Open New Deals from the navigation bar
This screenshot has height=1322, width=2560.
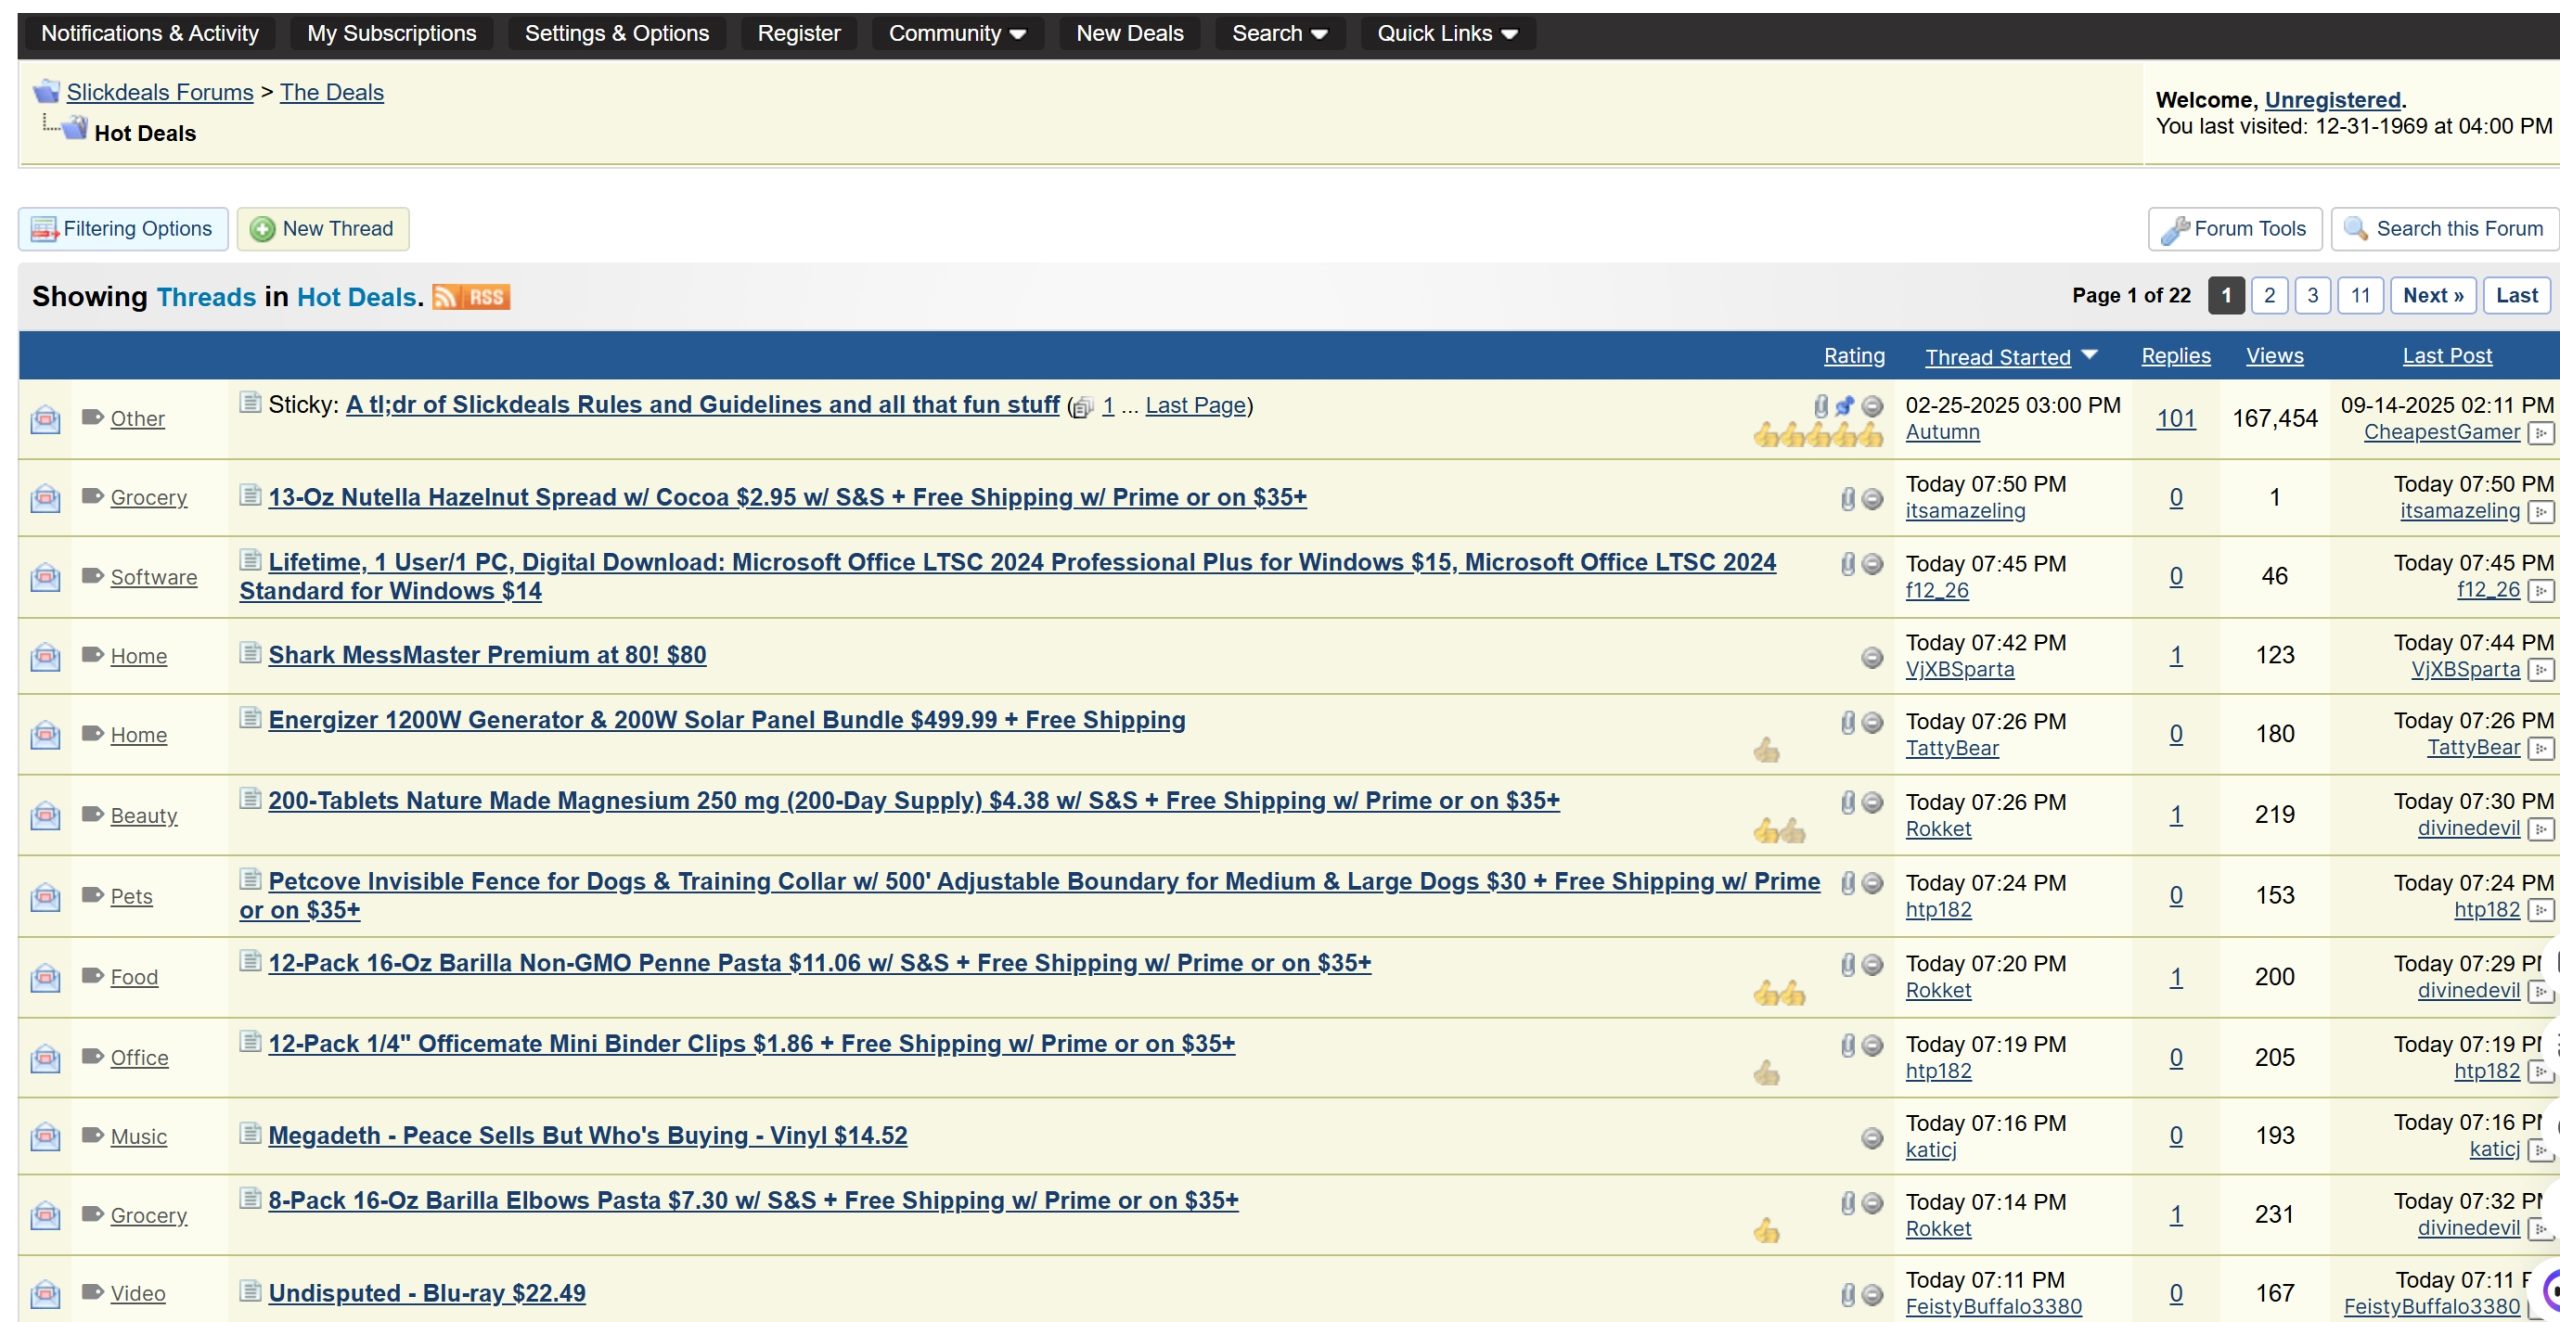click(1130, 33)
